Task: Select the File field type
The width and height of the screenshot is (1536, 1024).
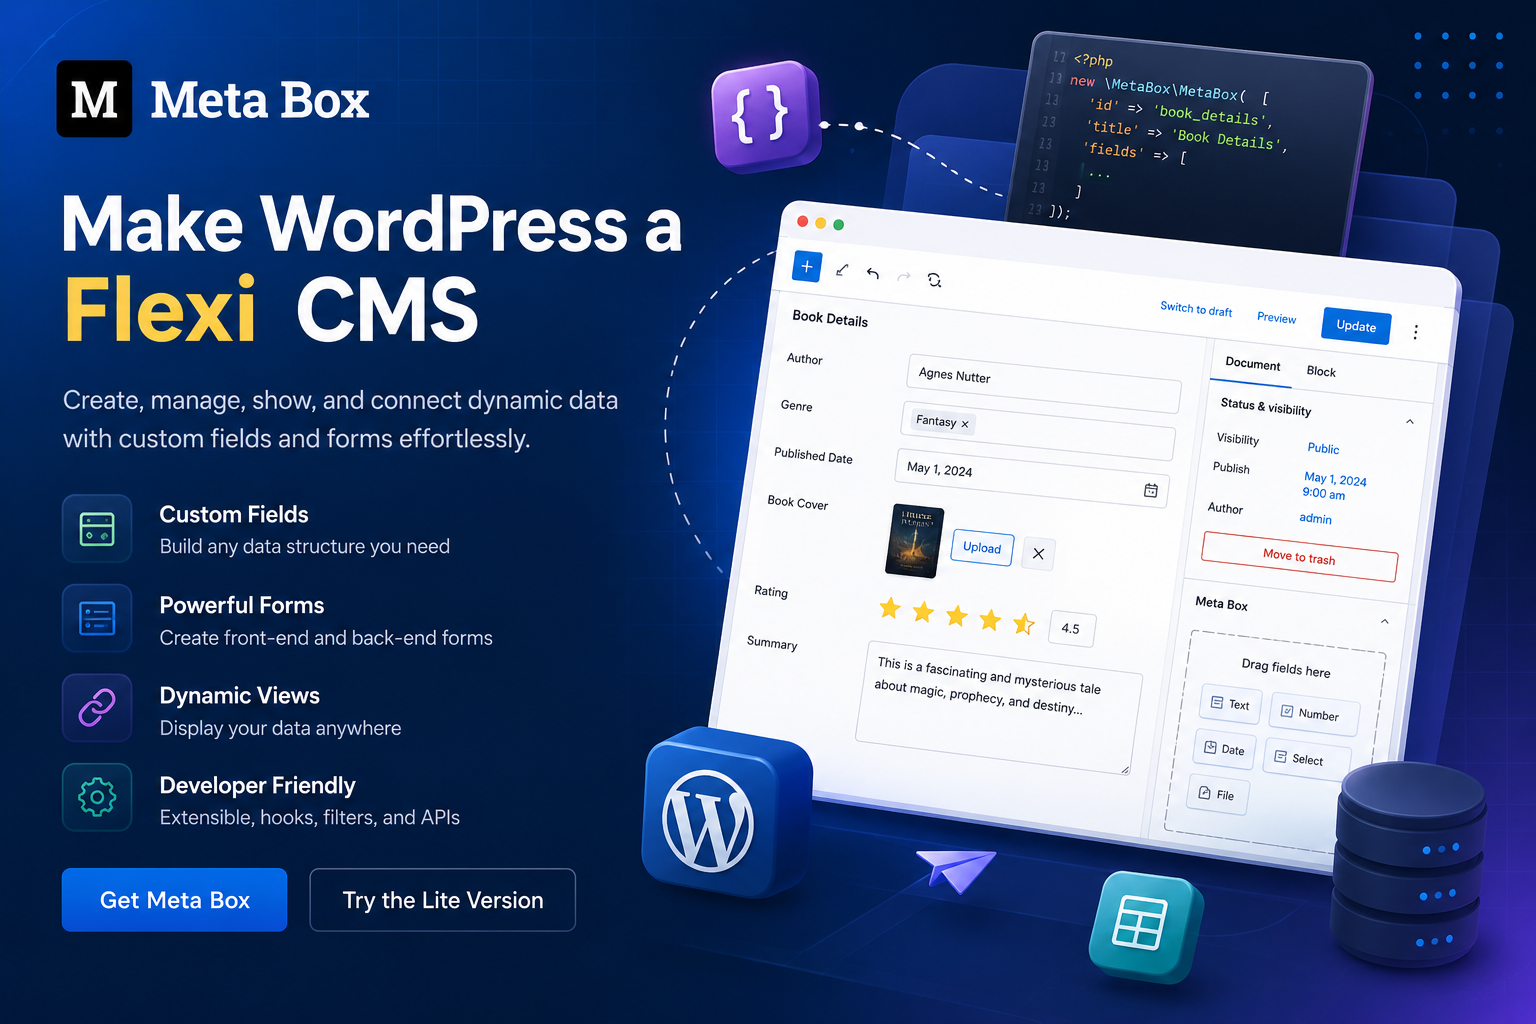Action: pos(1217,795)
